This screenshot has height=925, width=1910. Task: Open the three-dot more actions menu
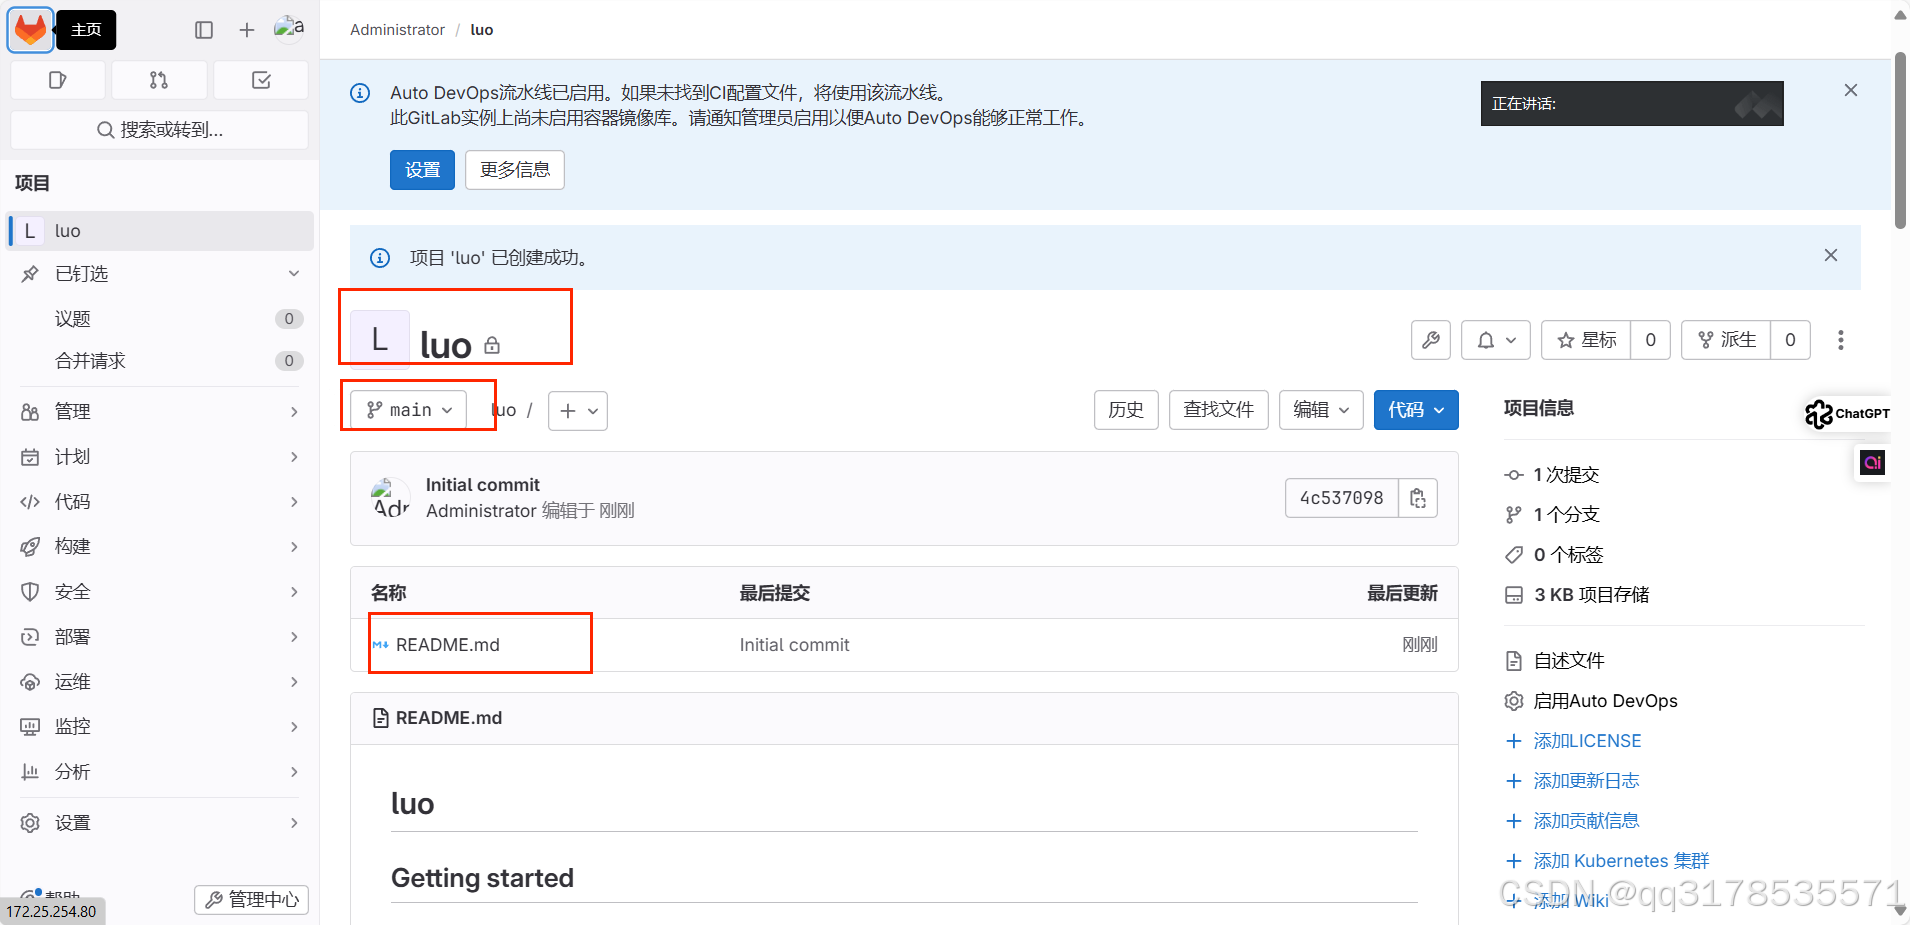pyautogui.click(x=1840, y=340)
